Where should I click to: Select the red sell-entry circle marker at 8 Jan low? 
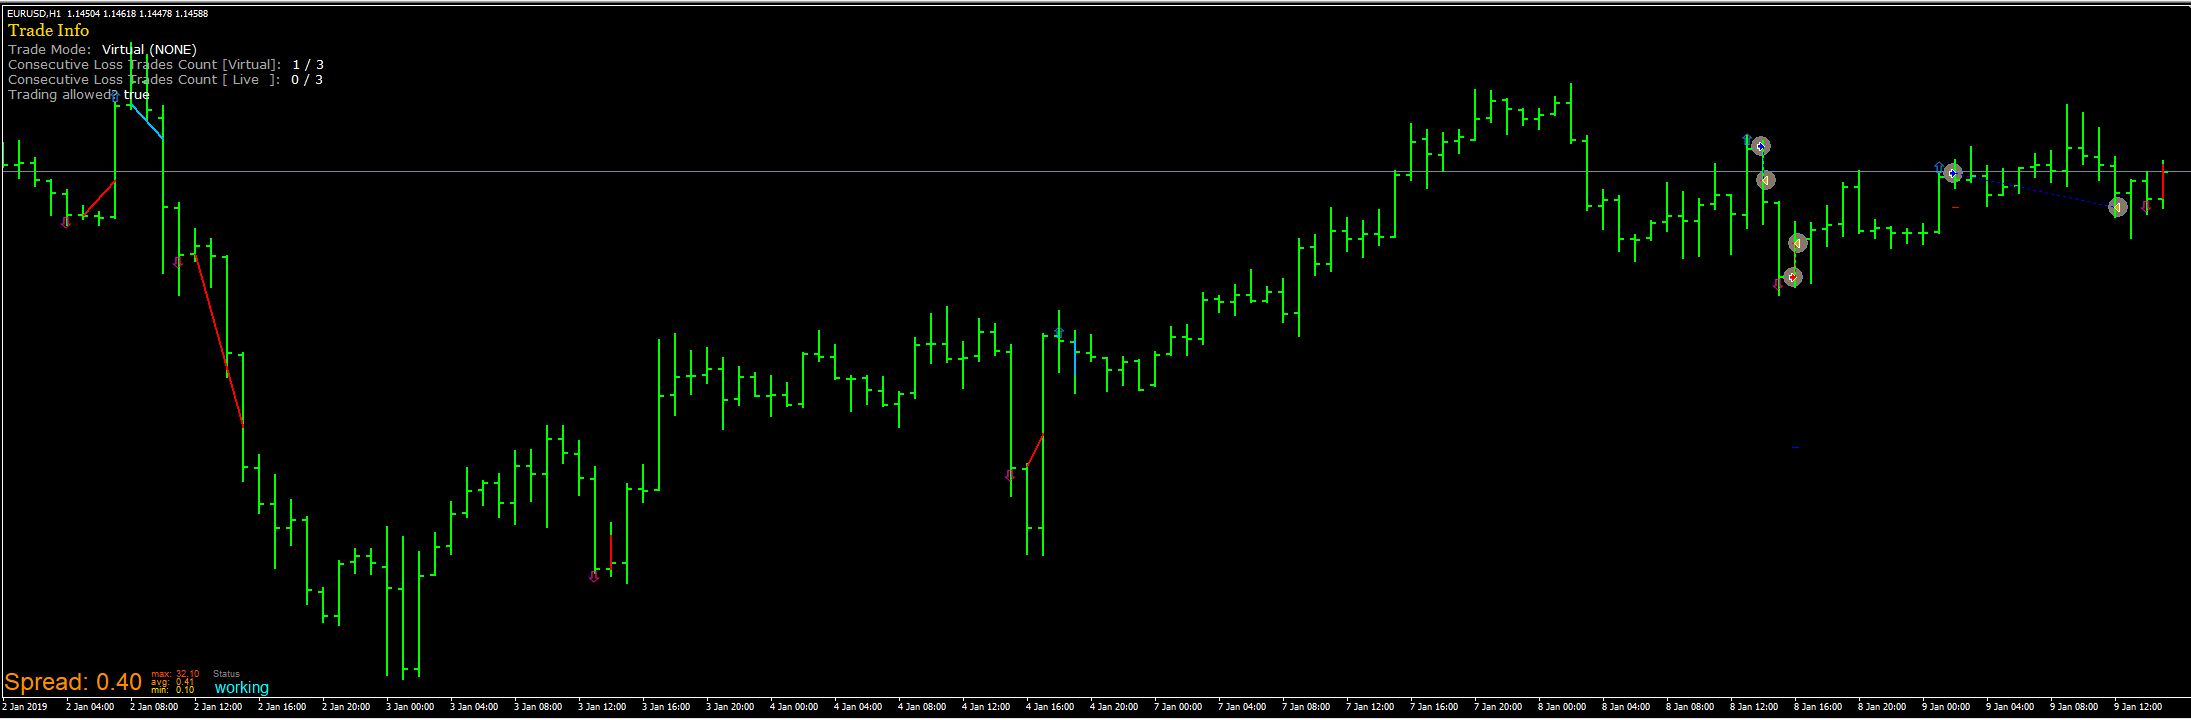point(1793,277)
